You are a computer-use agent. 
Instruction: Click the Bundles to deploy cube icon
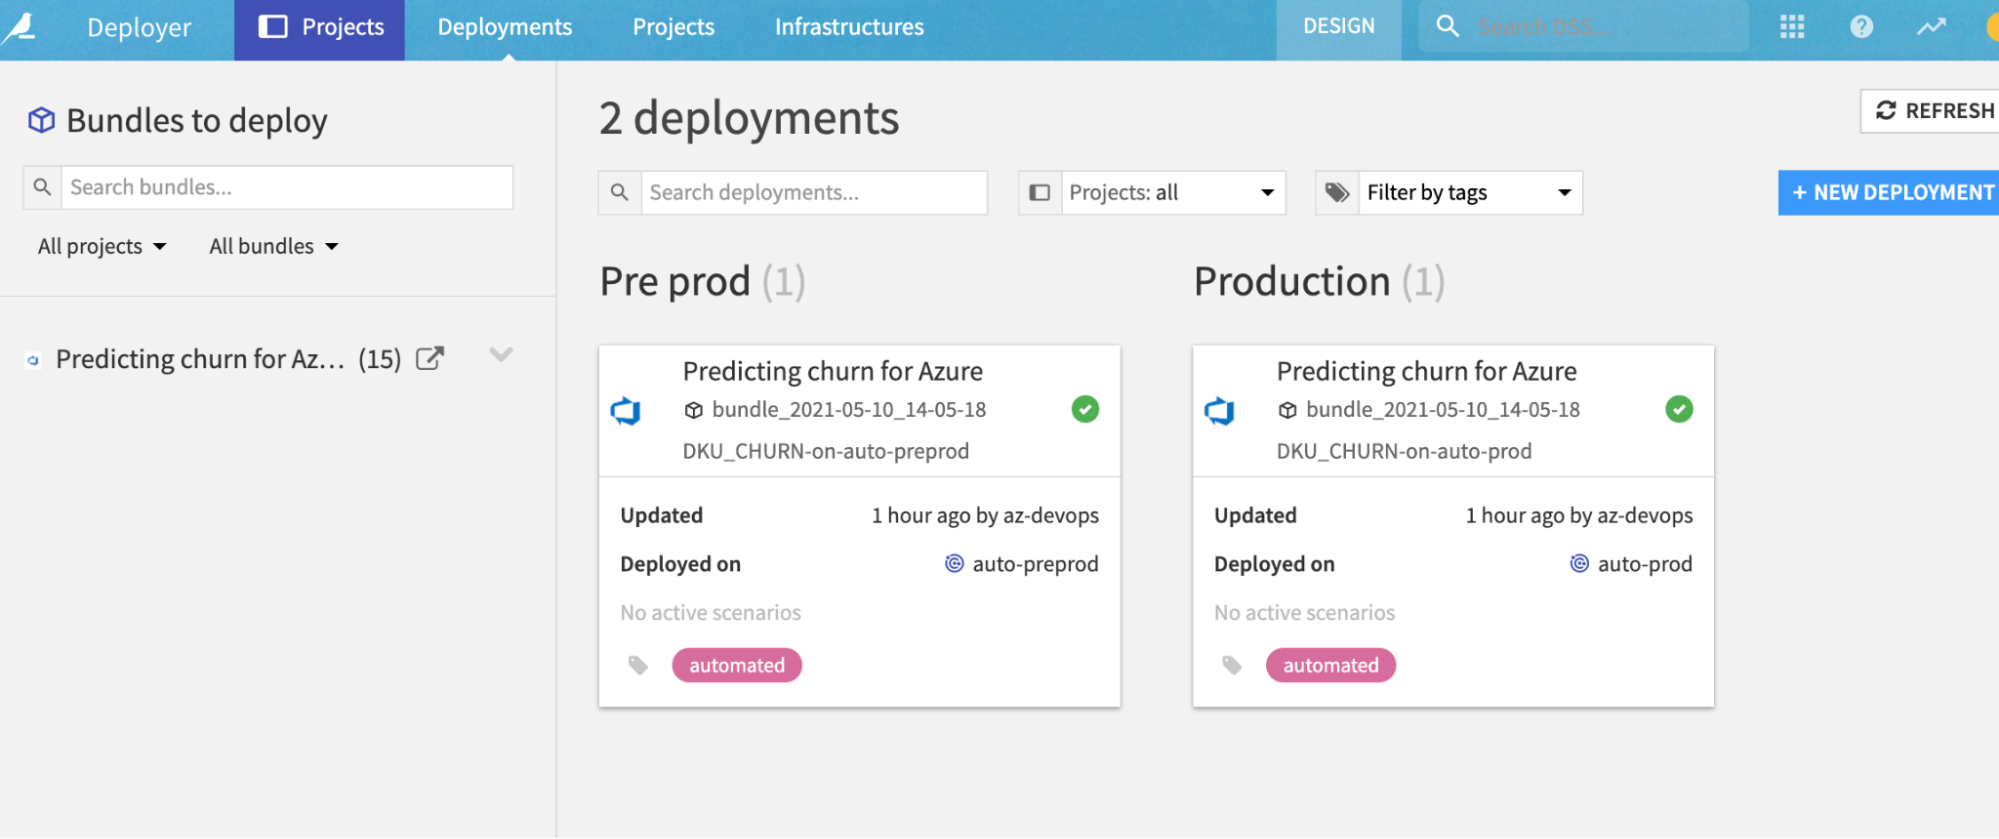[41, 120]
